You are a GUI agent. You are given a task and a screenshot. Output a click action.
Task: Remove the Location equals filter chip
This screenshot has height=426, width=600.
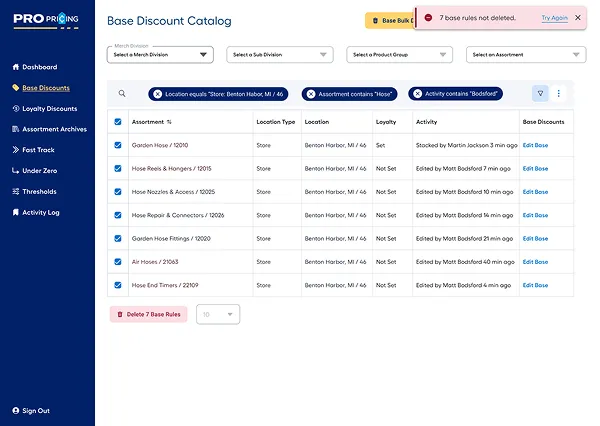[x=157, y=94]
